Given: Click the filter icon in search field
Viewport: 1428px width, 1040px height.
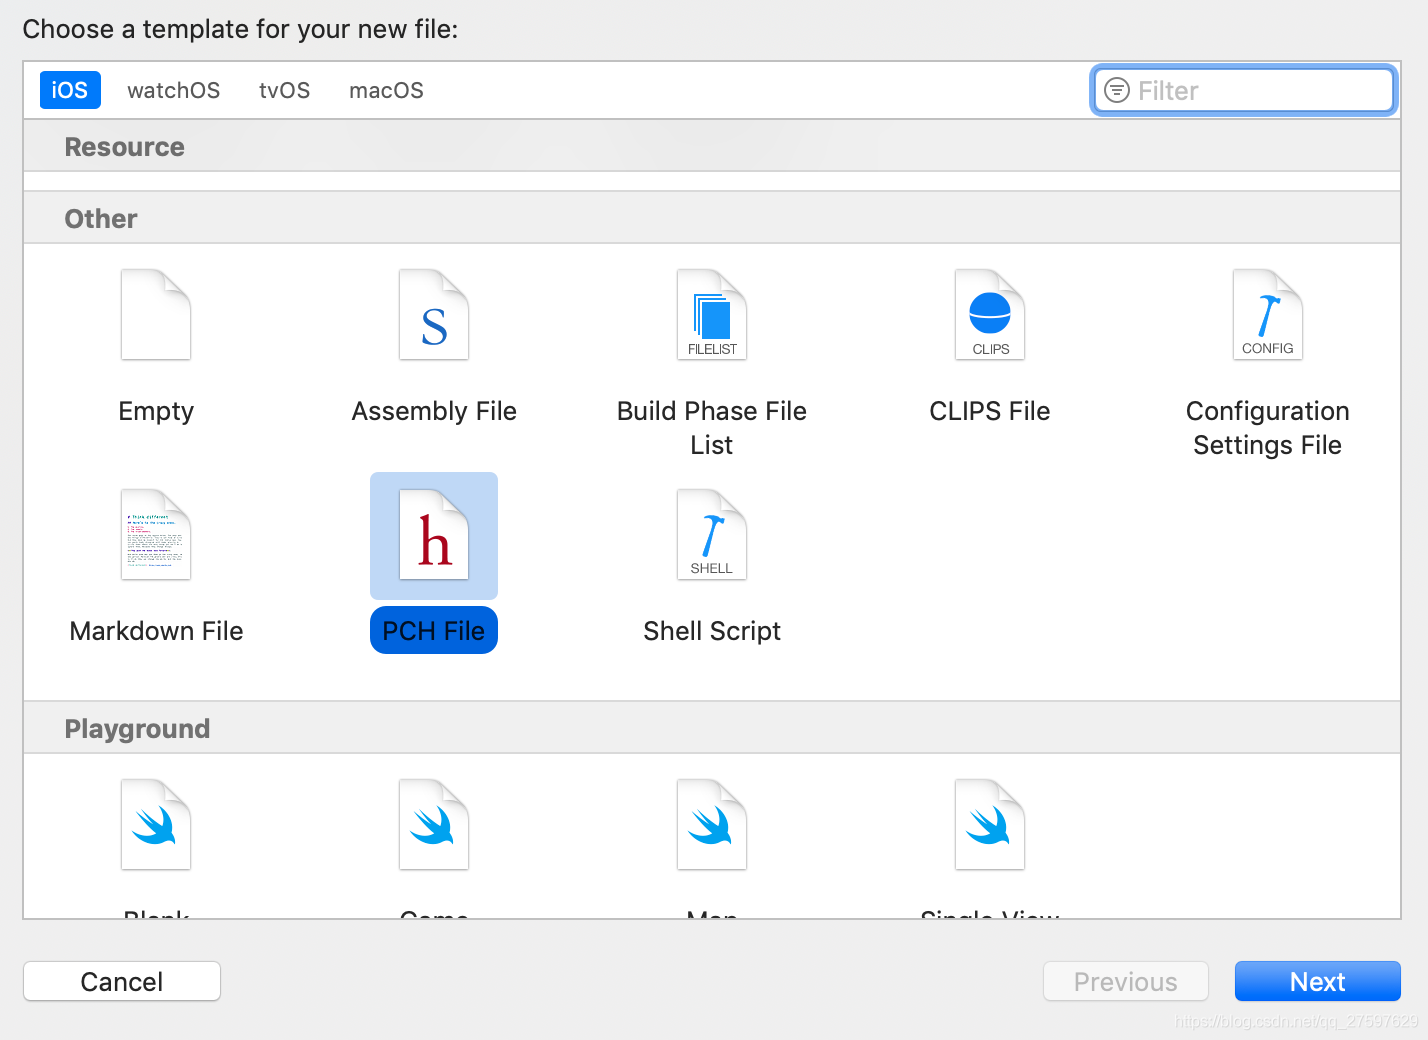Looking at the screenshot, I should tap(1116, 91).
